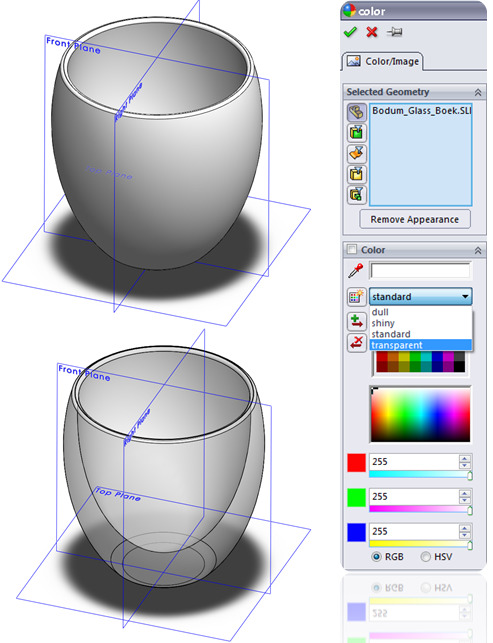Select Bodum_Glass_Boek entry in geometry list
This screenshot has width=493, height=643.
[421, 111]
